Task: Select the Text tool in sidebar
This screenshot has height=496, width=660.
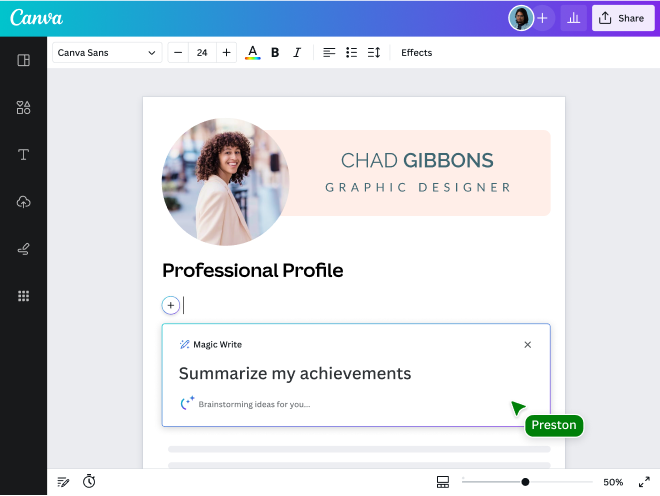Action: coord(24,154)
